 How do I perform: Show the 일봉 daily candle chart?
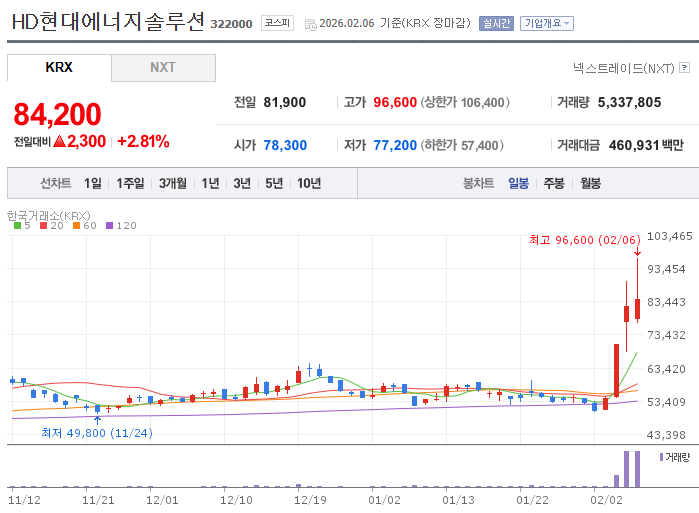518,183
